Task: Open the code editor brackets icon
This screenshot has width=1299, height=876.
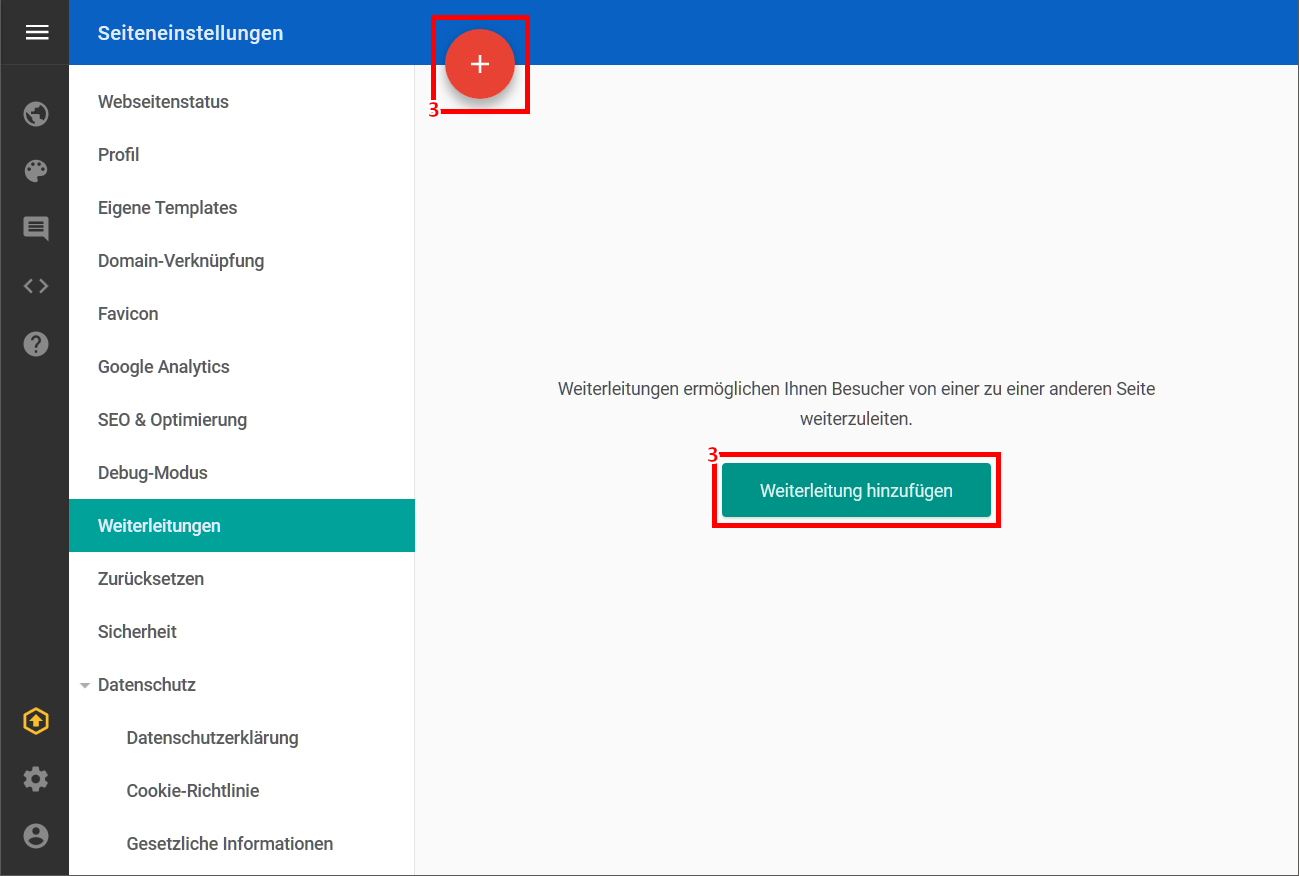Action: (36, 286)
